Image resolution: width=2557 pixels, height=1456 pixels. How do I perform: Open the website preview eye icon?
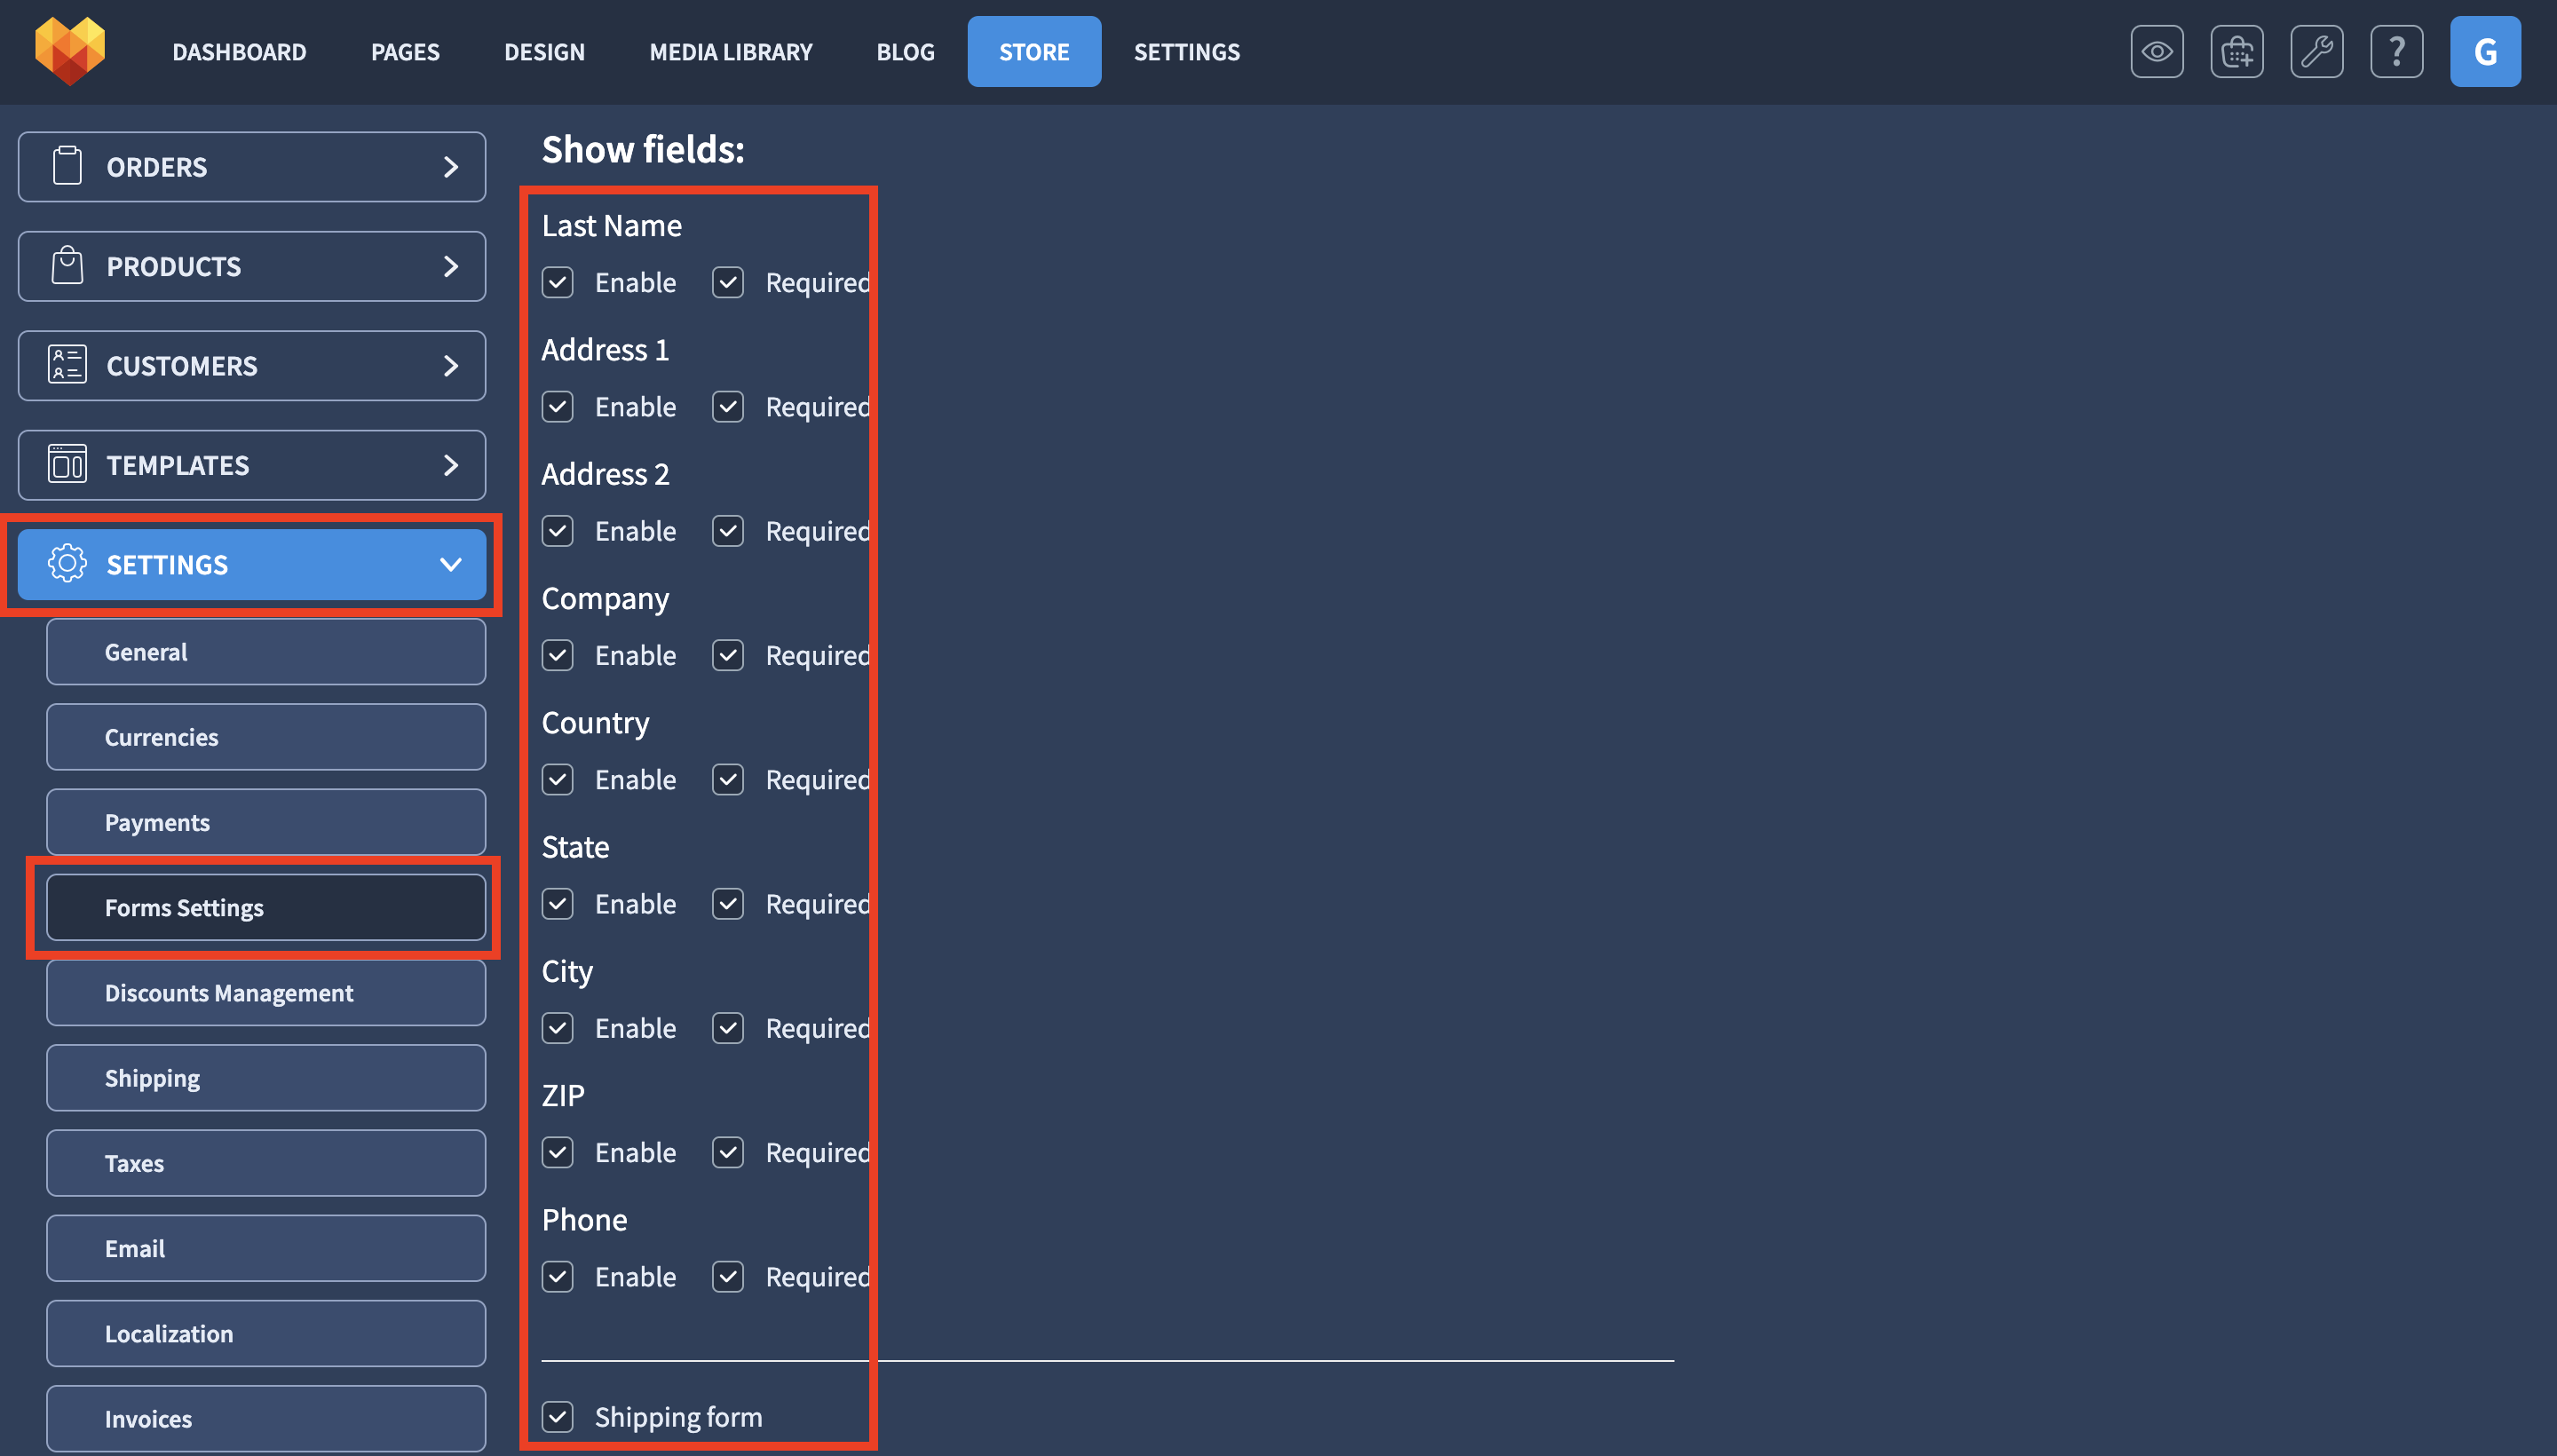pos(2157,52)
